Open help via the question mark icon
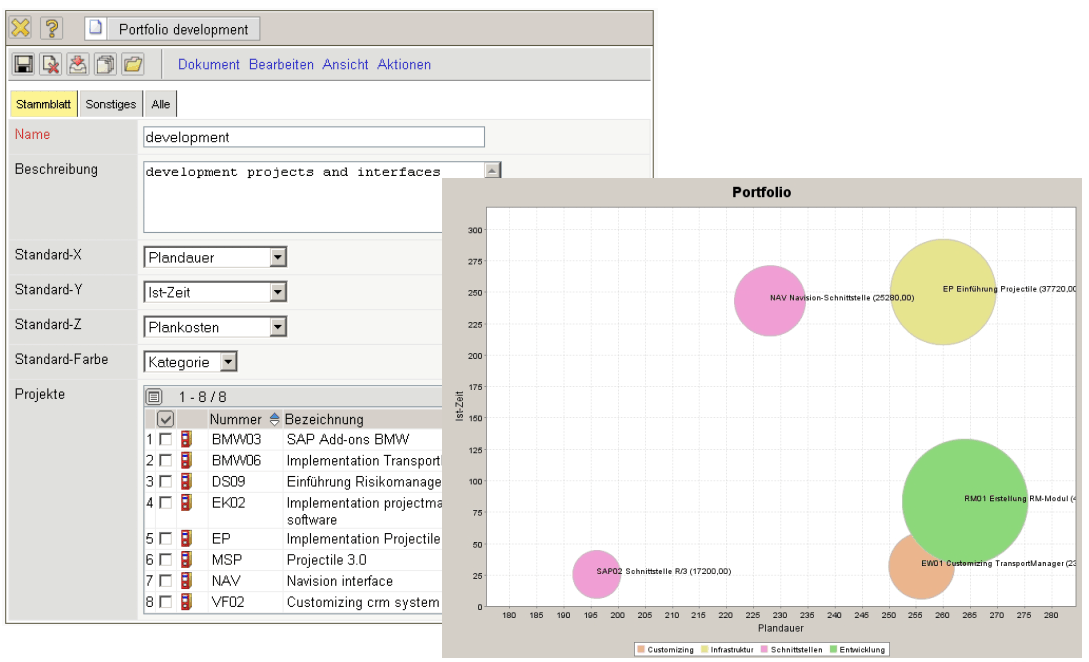This screenshot has width=1089, height=662. point(51,28)
